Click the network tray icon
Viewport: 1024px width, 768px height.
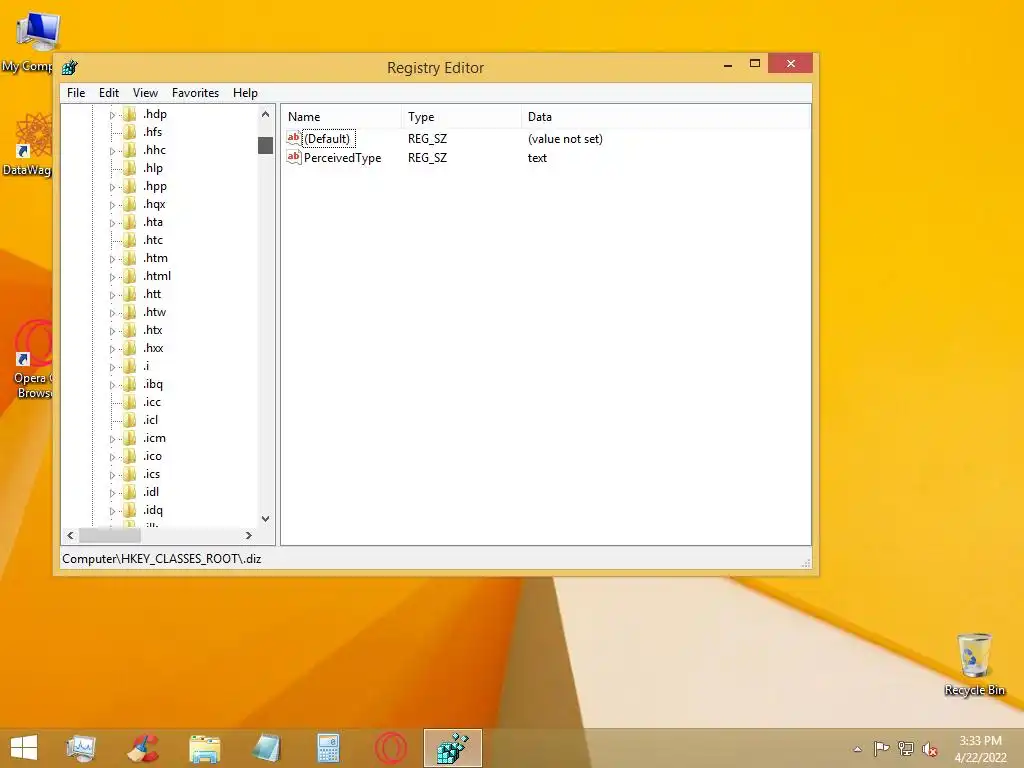(906, 748)
